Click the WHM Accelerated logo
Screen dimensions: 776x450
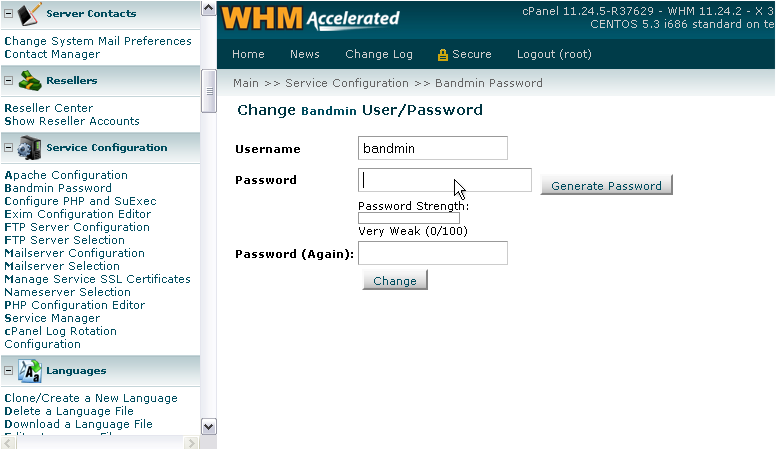coord(310,19)
